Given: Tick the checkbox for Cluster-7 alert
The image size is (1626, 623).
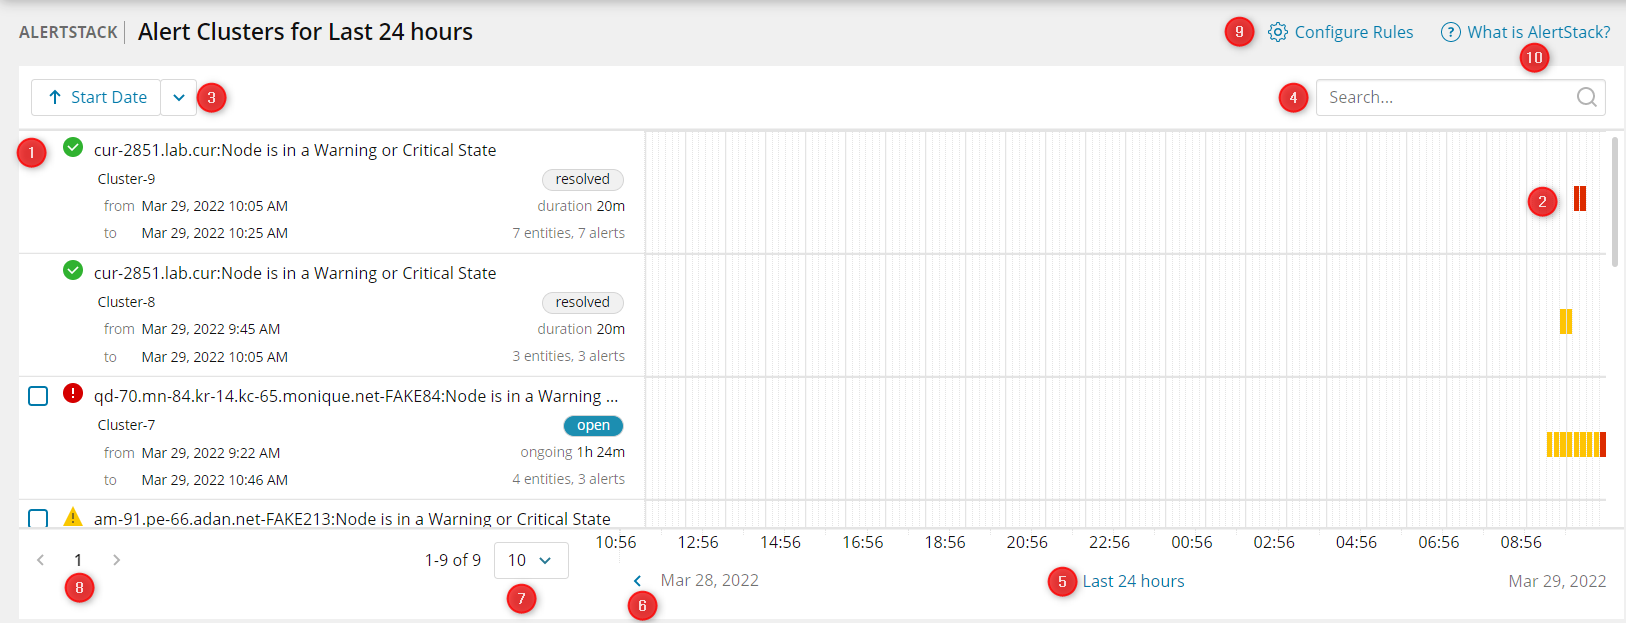Looking at the screenshot, I should tap(38, 396).
